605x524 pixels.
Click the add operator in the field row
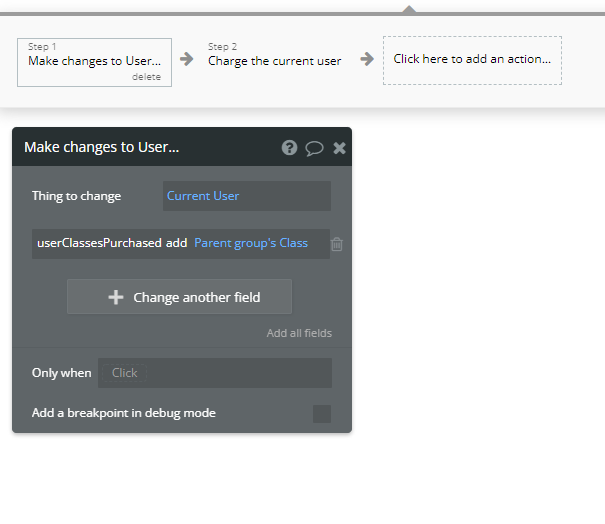[177, 243]
